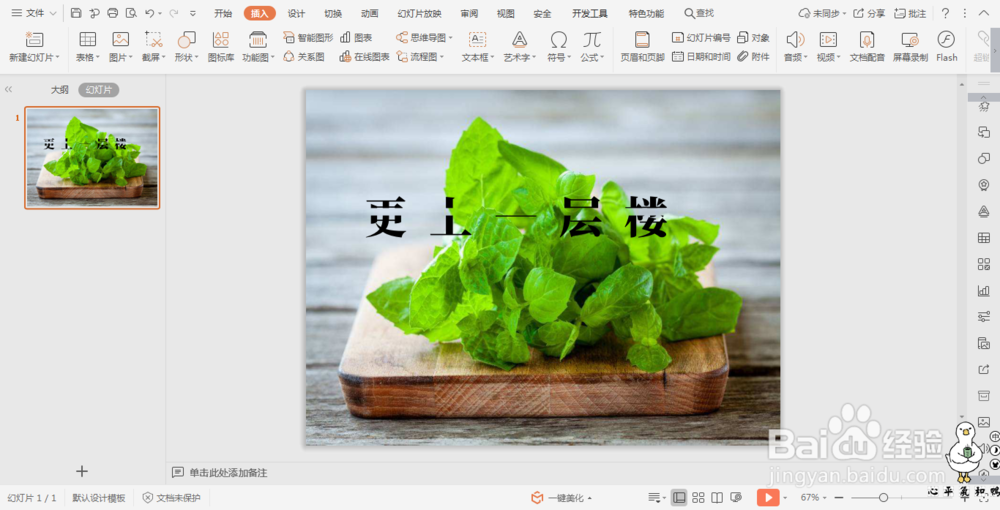Click the Print icon in quick access toolbar
Screen dimensions: 1000x510
[113, 13]
